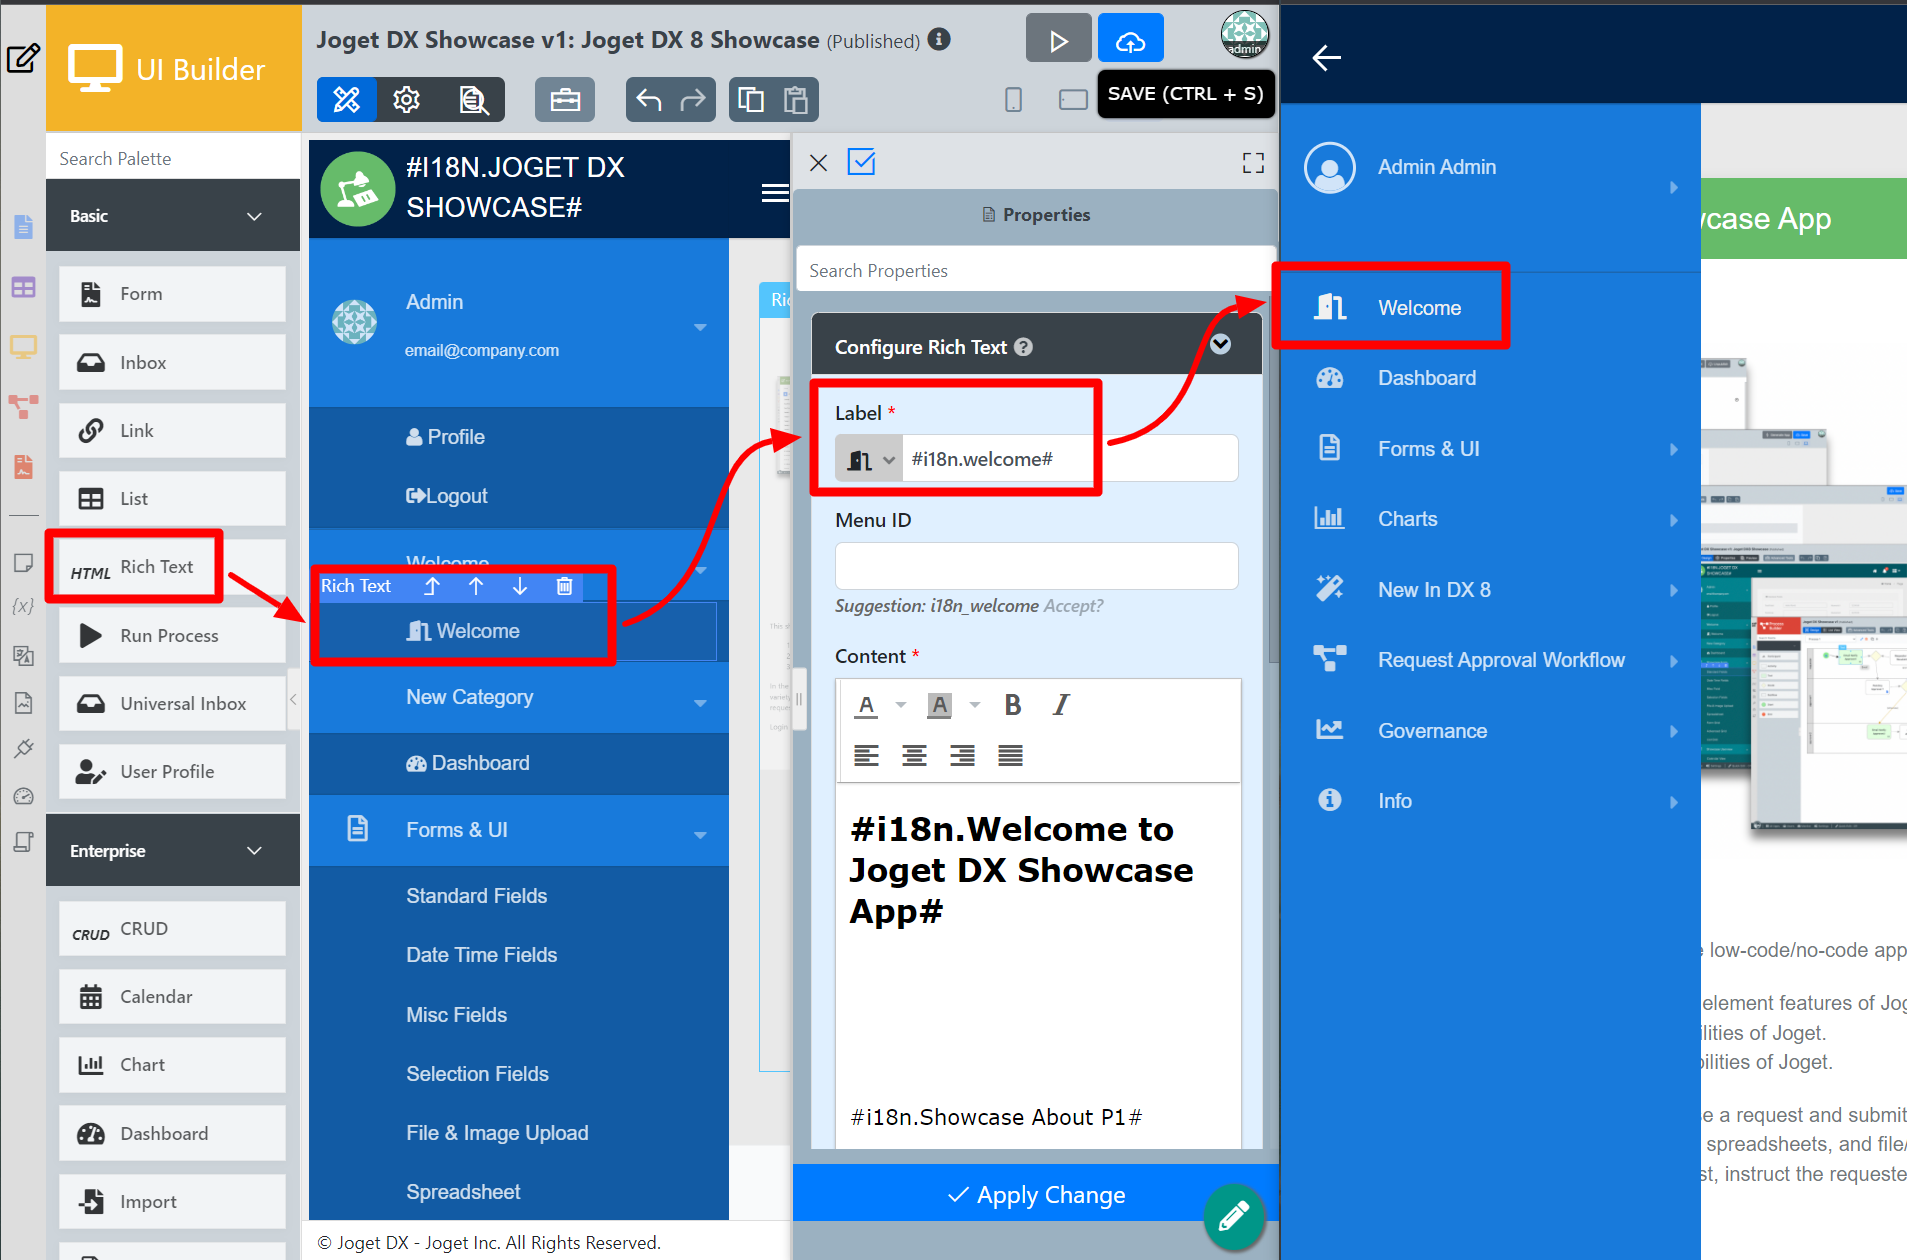Open the Info menu item

[1394, 801]
